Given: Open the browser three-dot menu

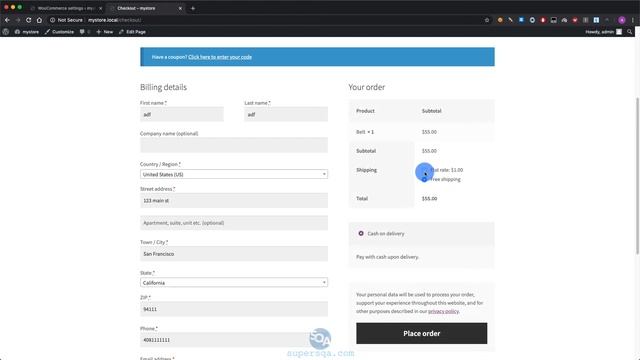Looking at the screenshot, I should click(633, 20).
